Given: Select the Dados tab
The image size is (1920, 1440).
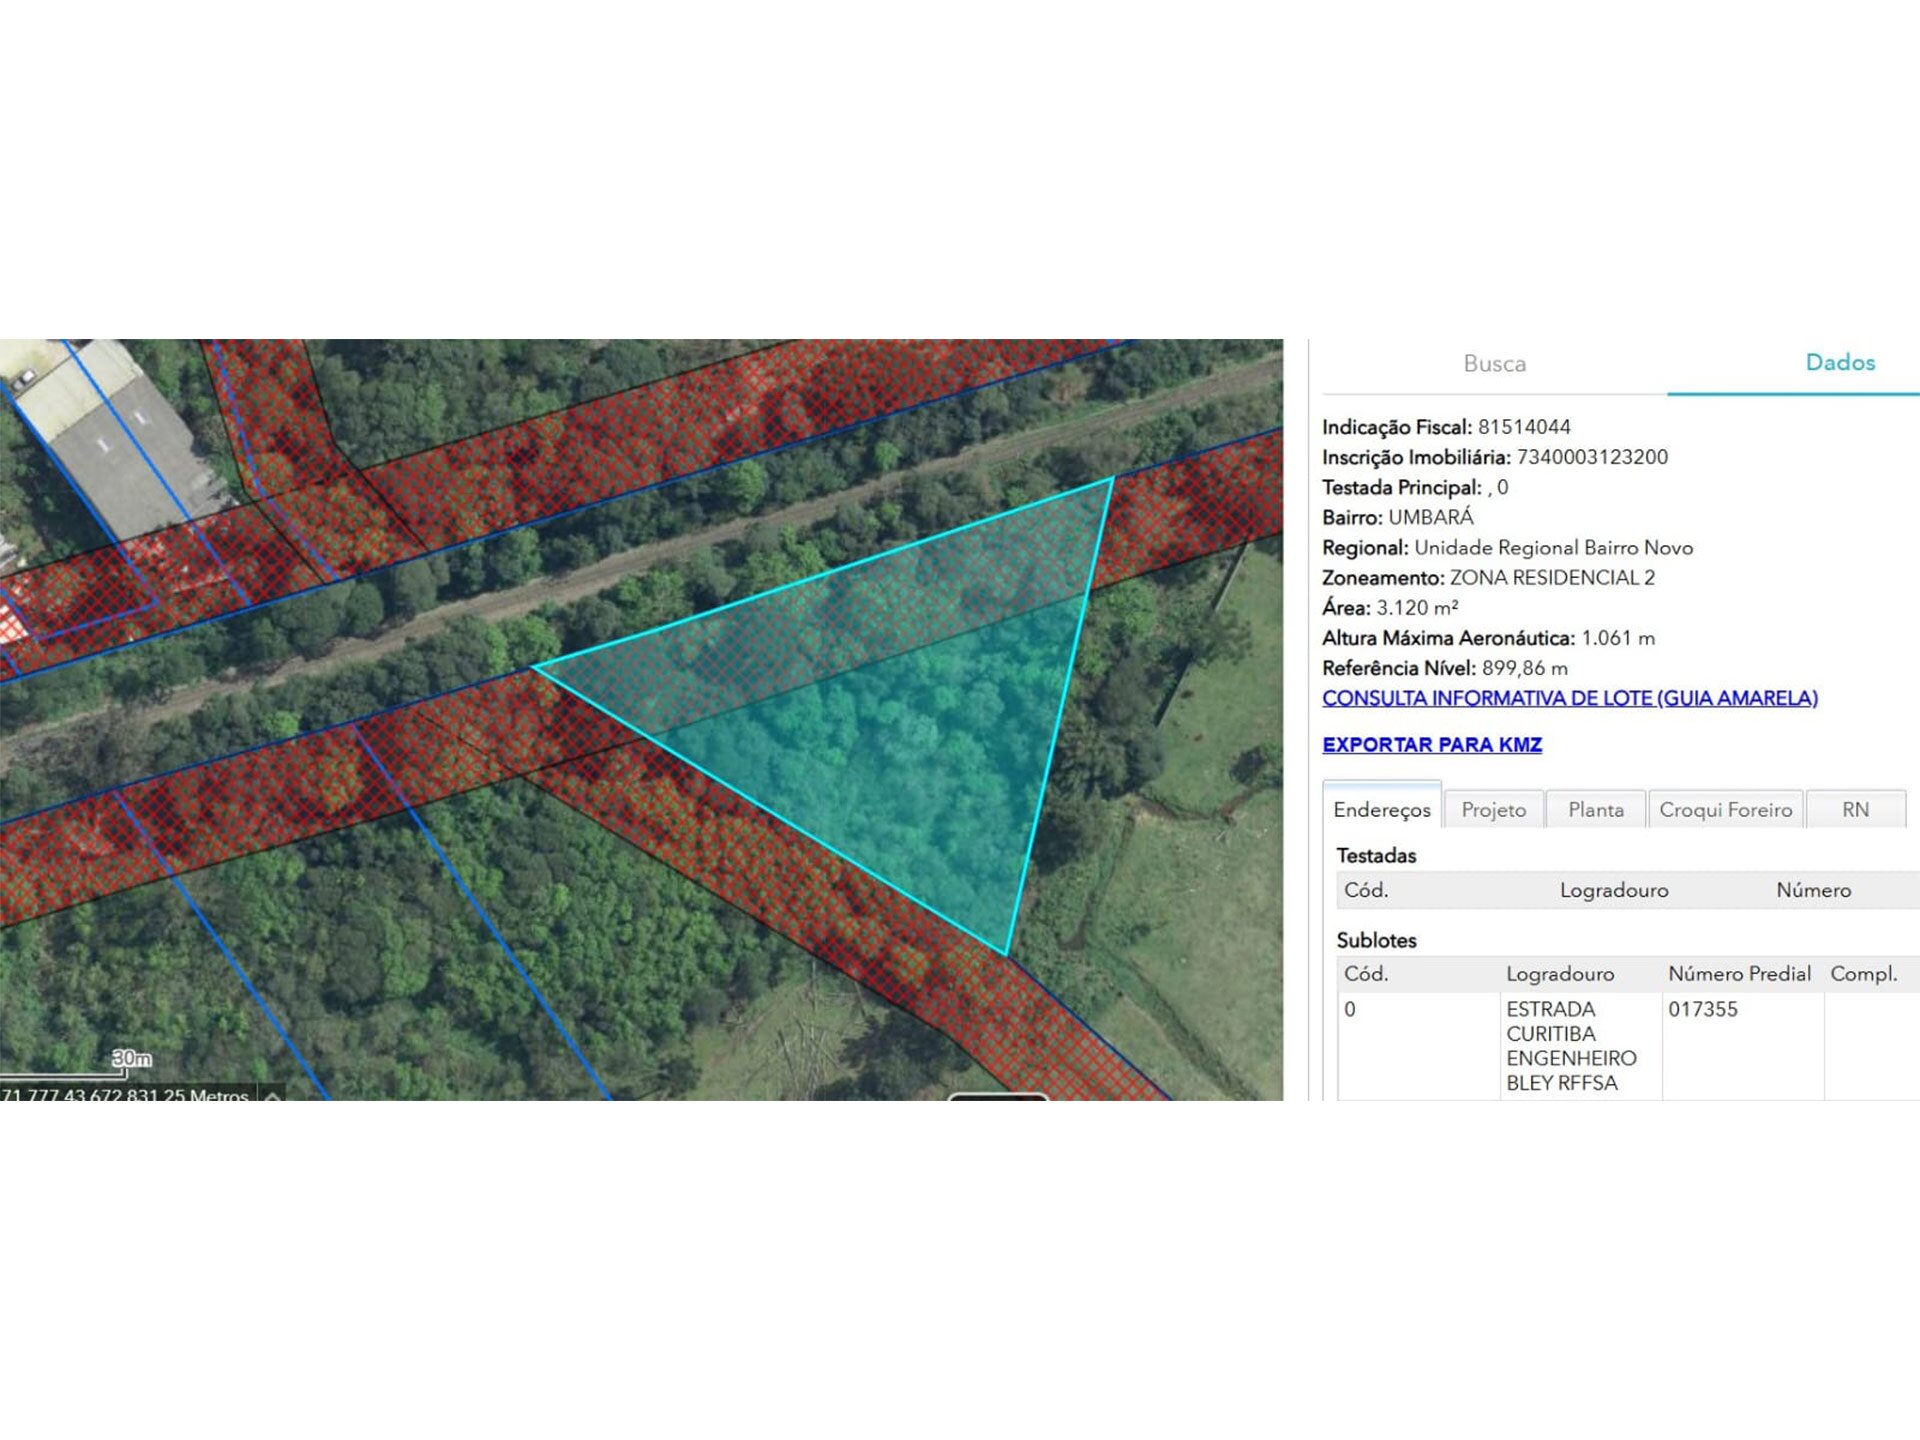Looking at the screenshot, I should coord(1839,362).
